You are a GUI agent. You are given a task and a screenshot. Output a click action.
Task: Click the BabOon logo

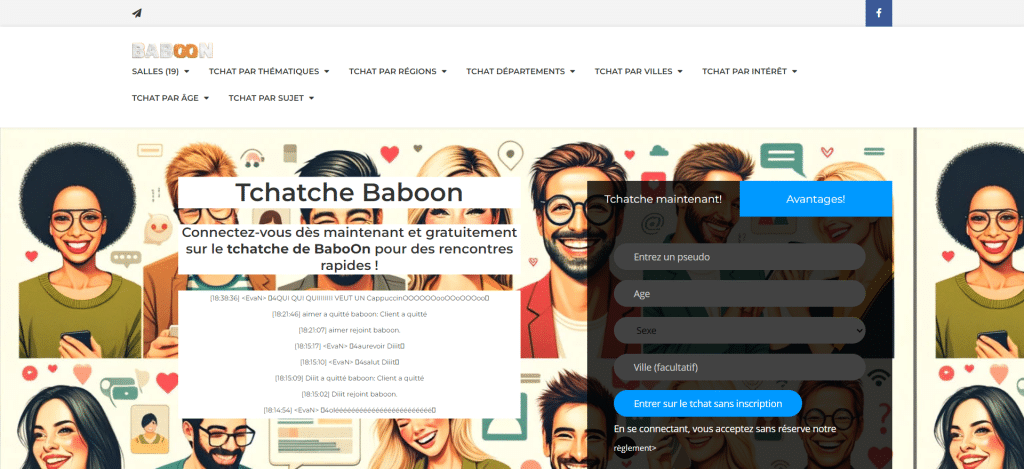(172, 50)
